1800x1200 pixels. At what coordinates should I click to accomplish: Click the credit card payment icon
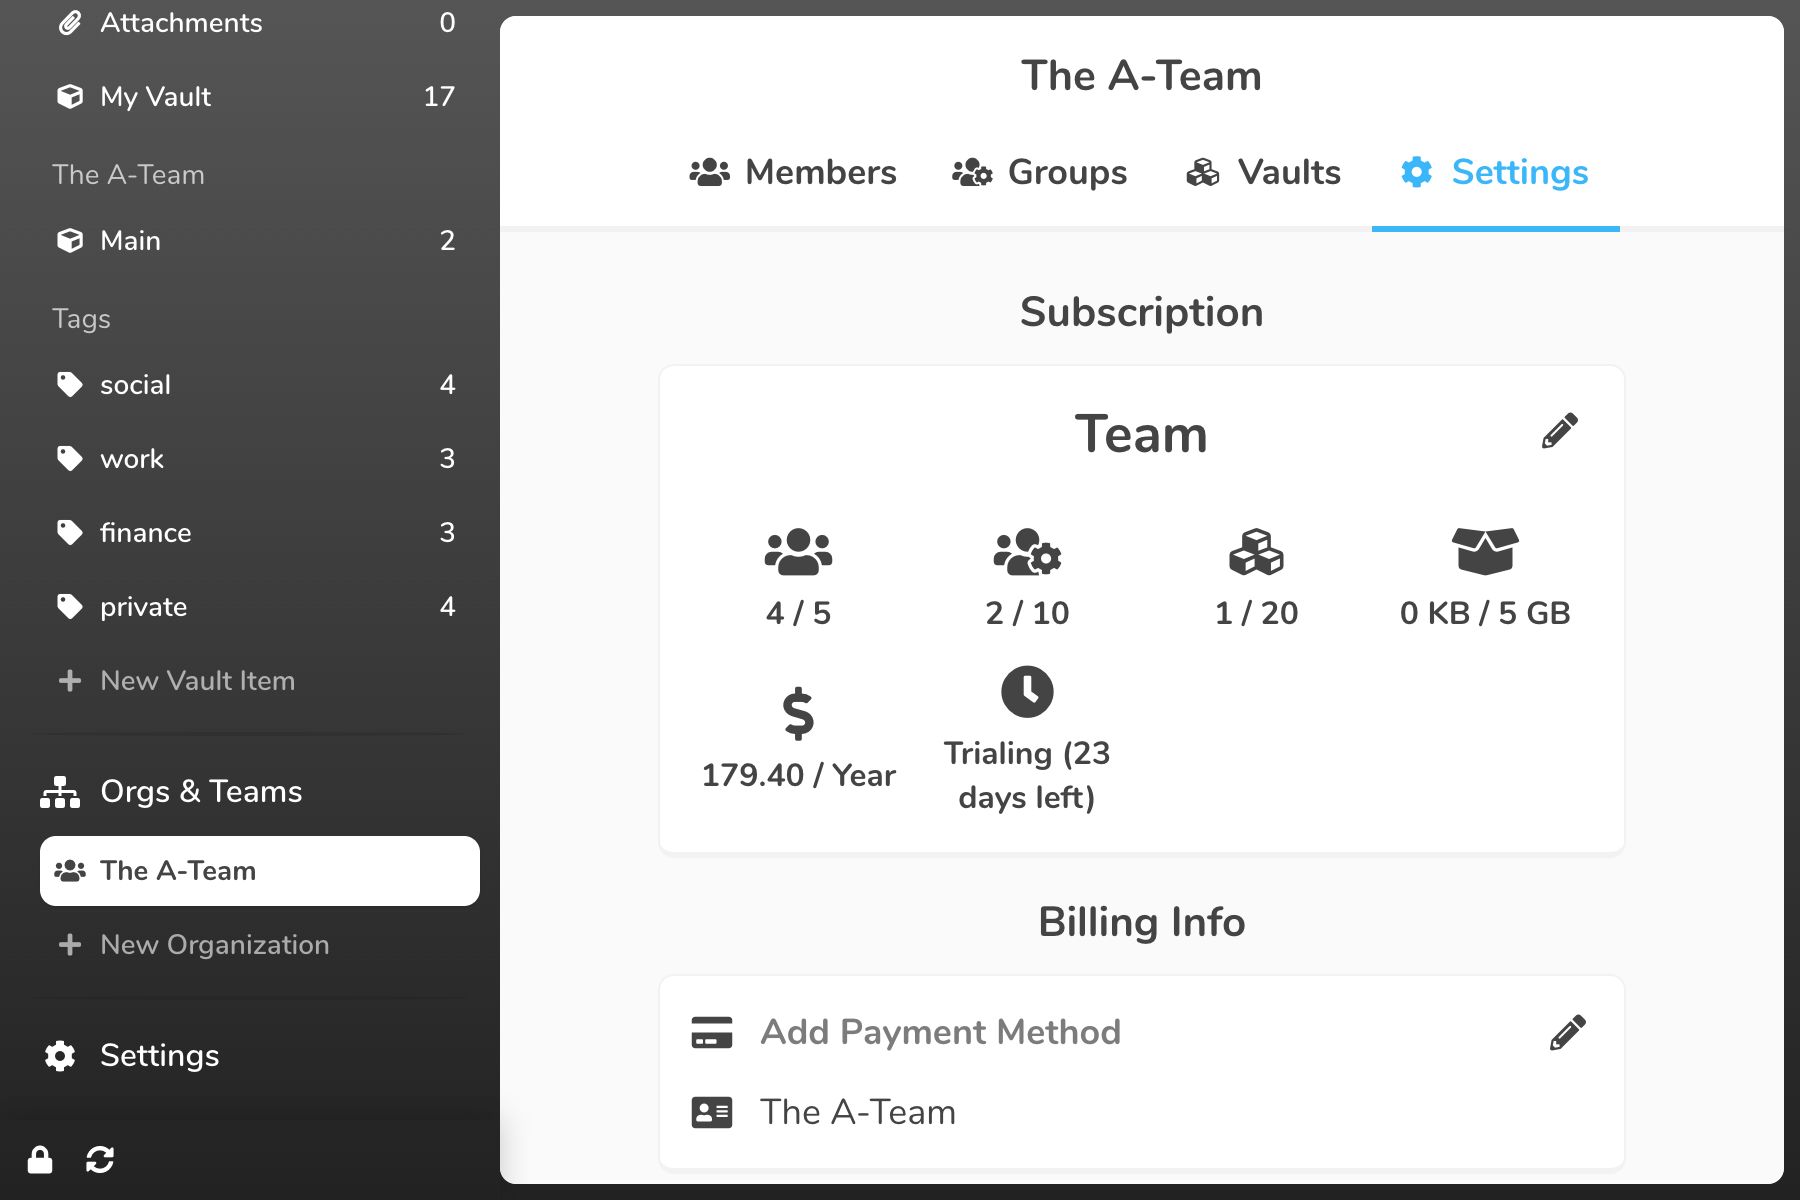(712, 1032)
